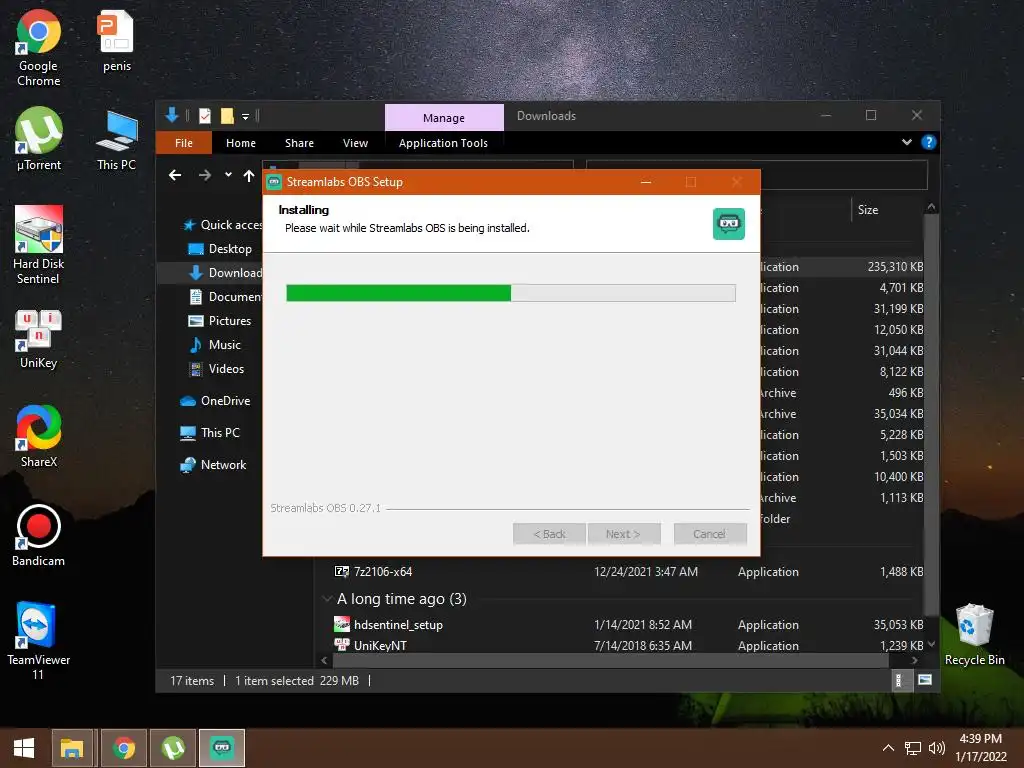Screen dimensions: 1024x768
Task: Click the Properties quick access toolbar icon
Action: [204, 116]
